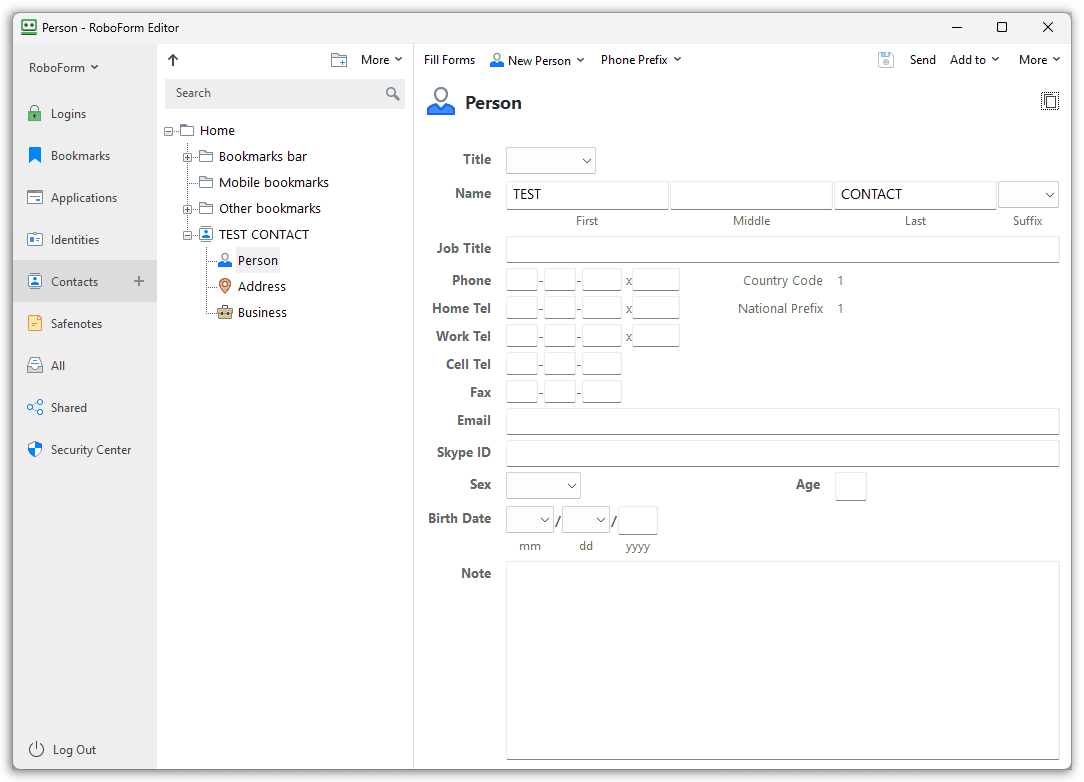Open Logins section via its lock icon
The image size is (1084, 782).
pos(35,113)
